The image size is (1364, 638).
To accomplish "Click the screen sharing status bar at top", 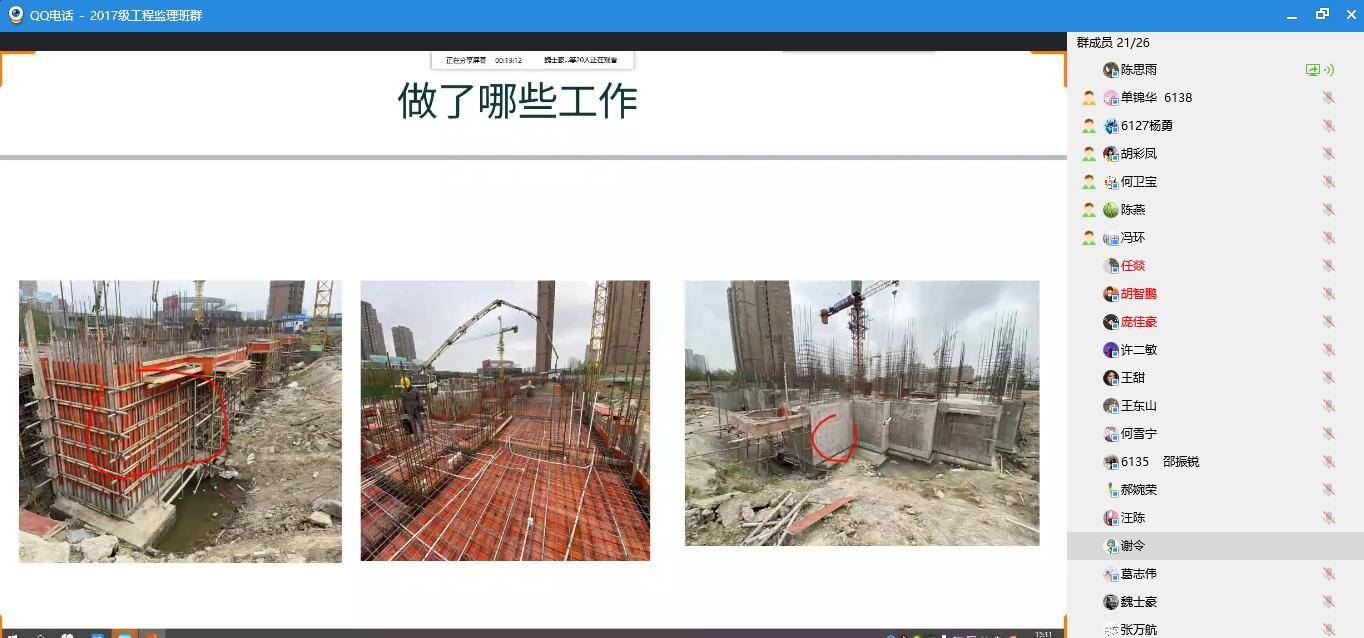I will click(x=532, y=60).
